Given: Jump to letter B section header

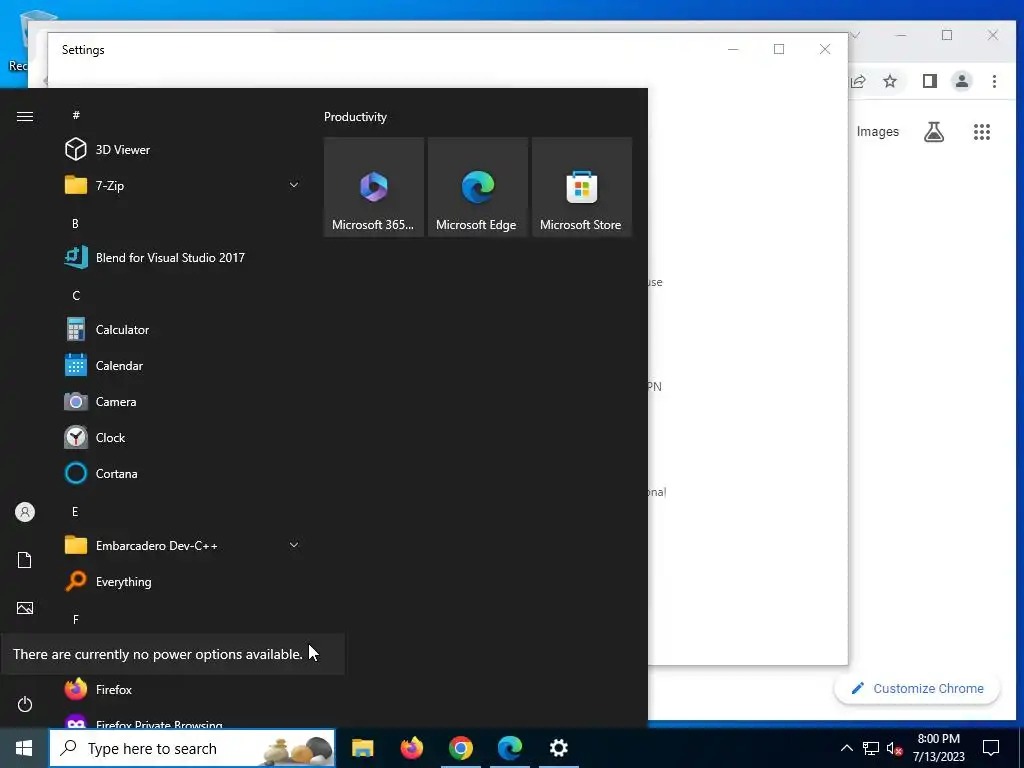Looking at the screenshot, I should (75, 223).
